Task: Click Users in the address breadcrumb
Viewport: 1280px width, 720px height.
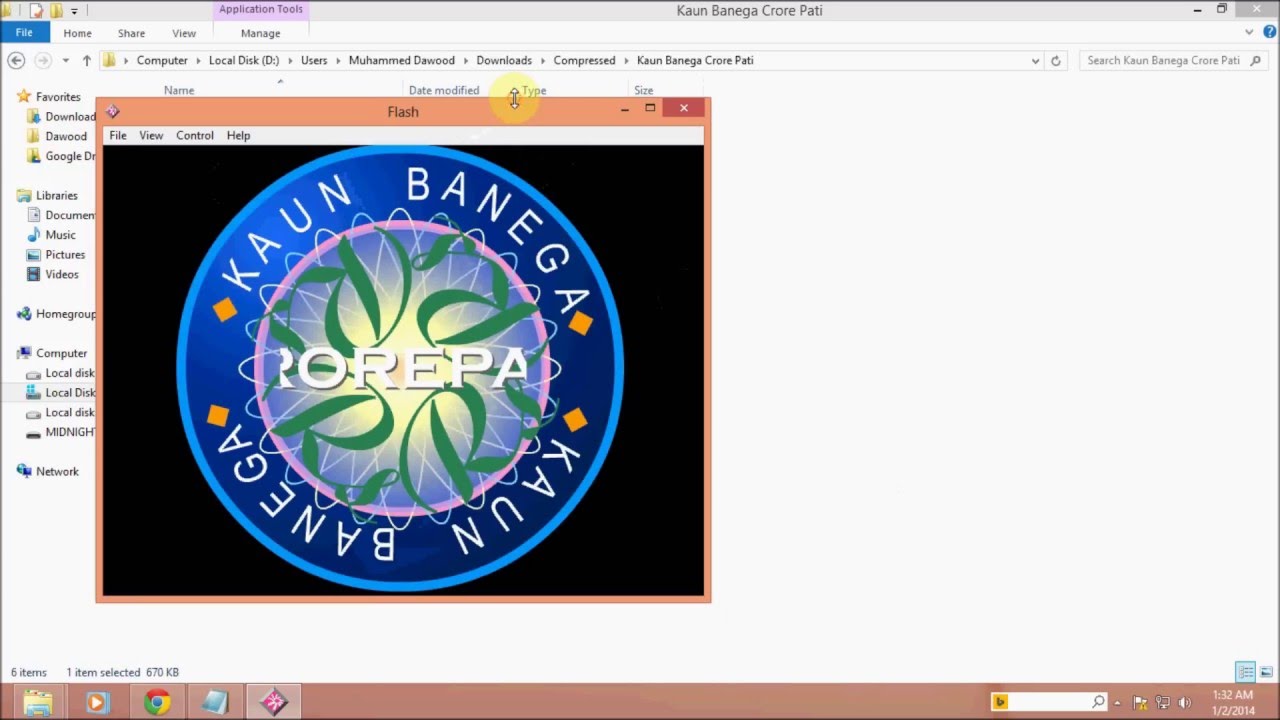Action: [x=314, y=60]
